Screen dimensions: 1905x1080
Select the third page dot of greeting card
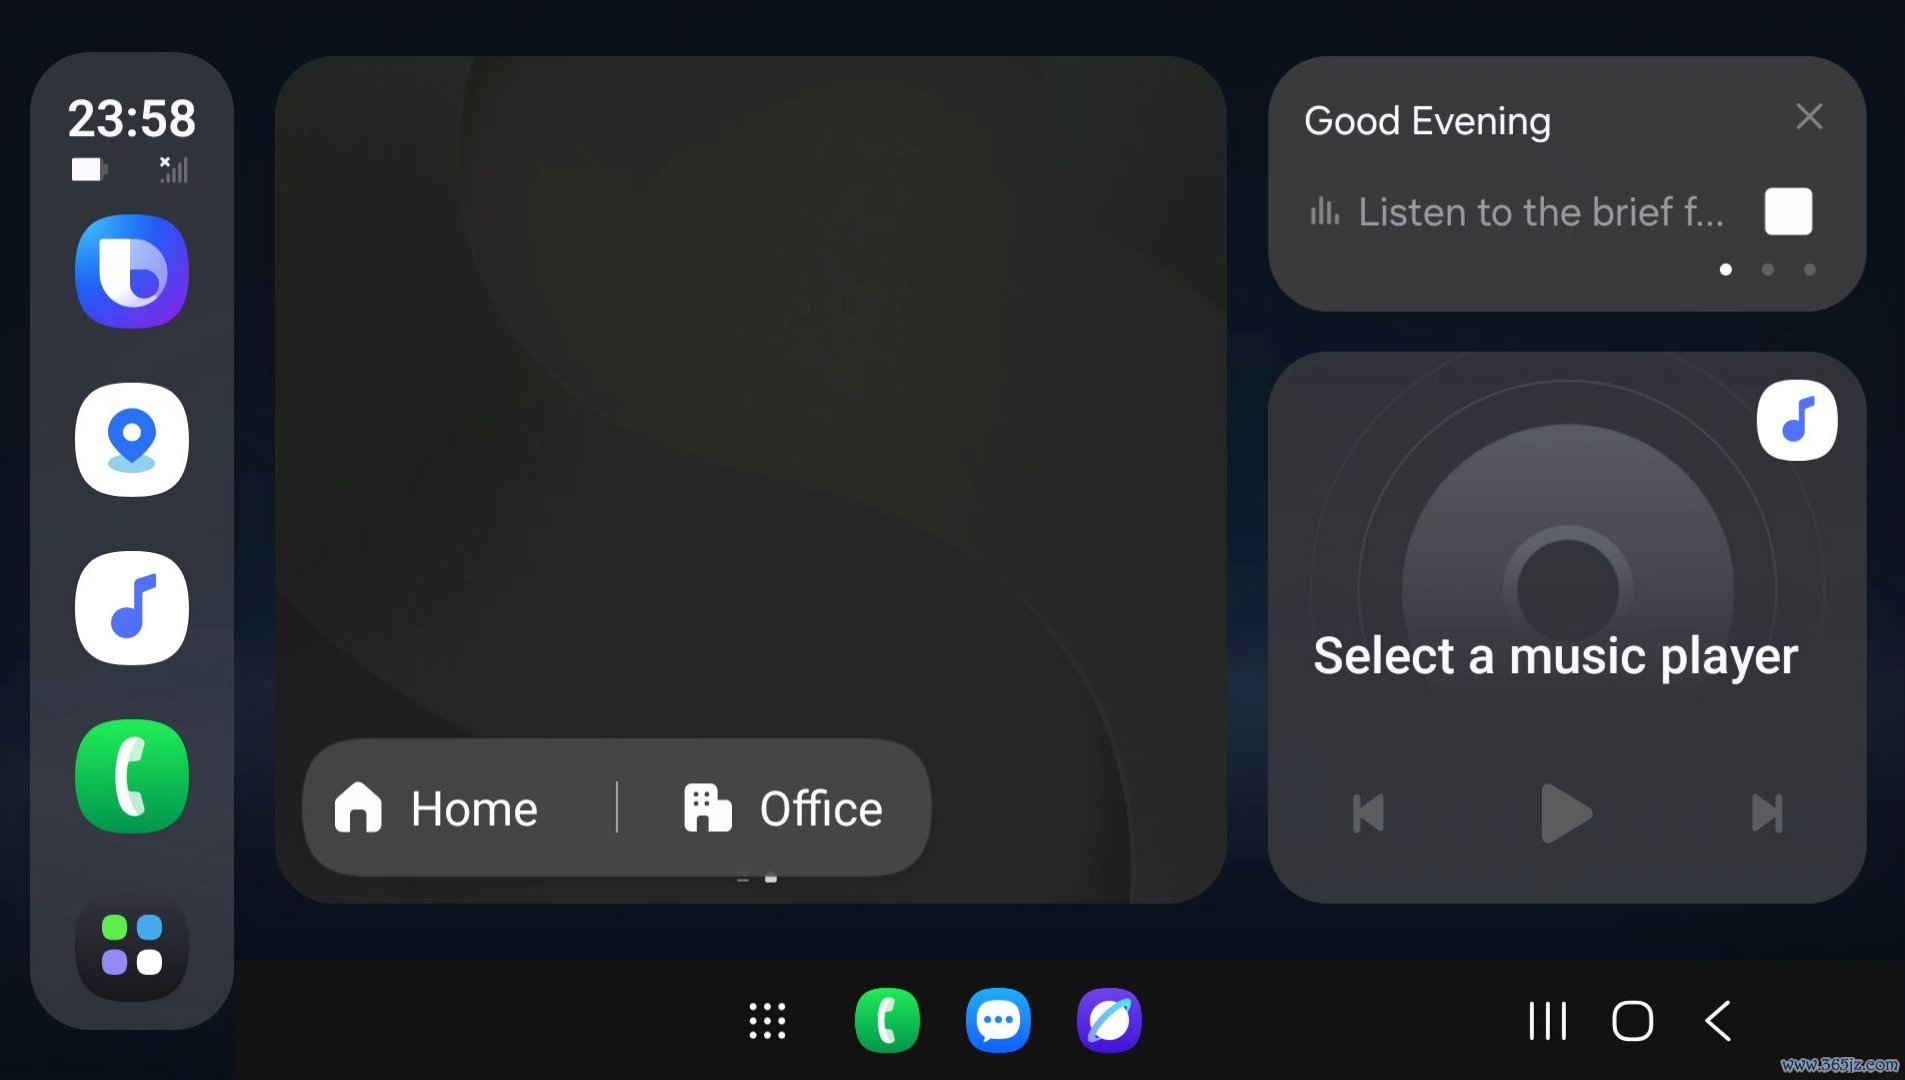[1810, 270]
